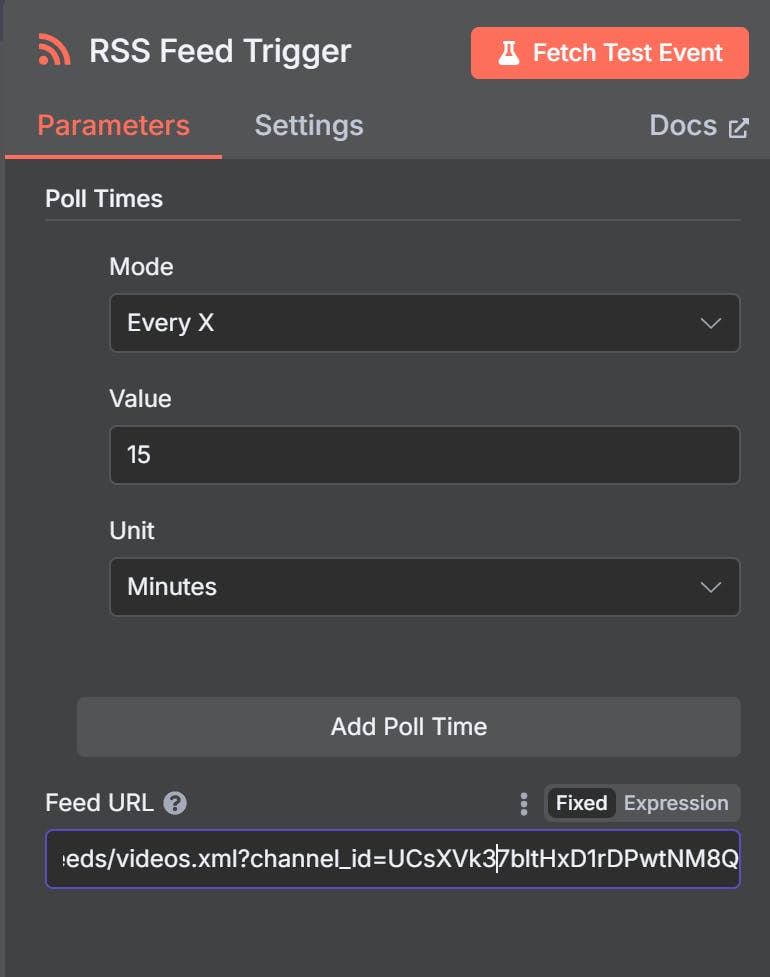Expand the Unit dropdown showing Minutes
The image size is (770, 977).
coord(425,587)
